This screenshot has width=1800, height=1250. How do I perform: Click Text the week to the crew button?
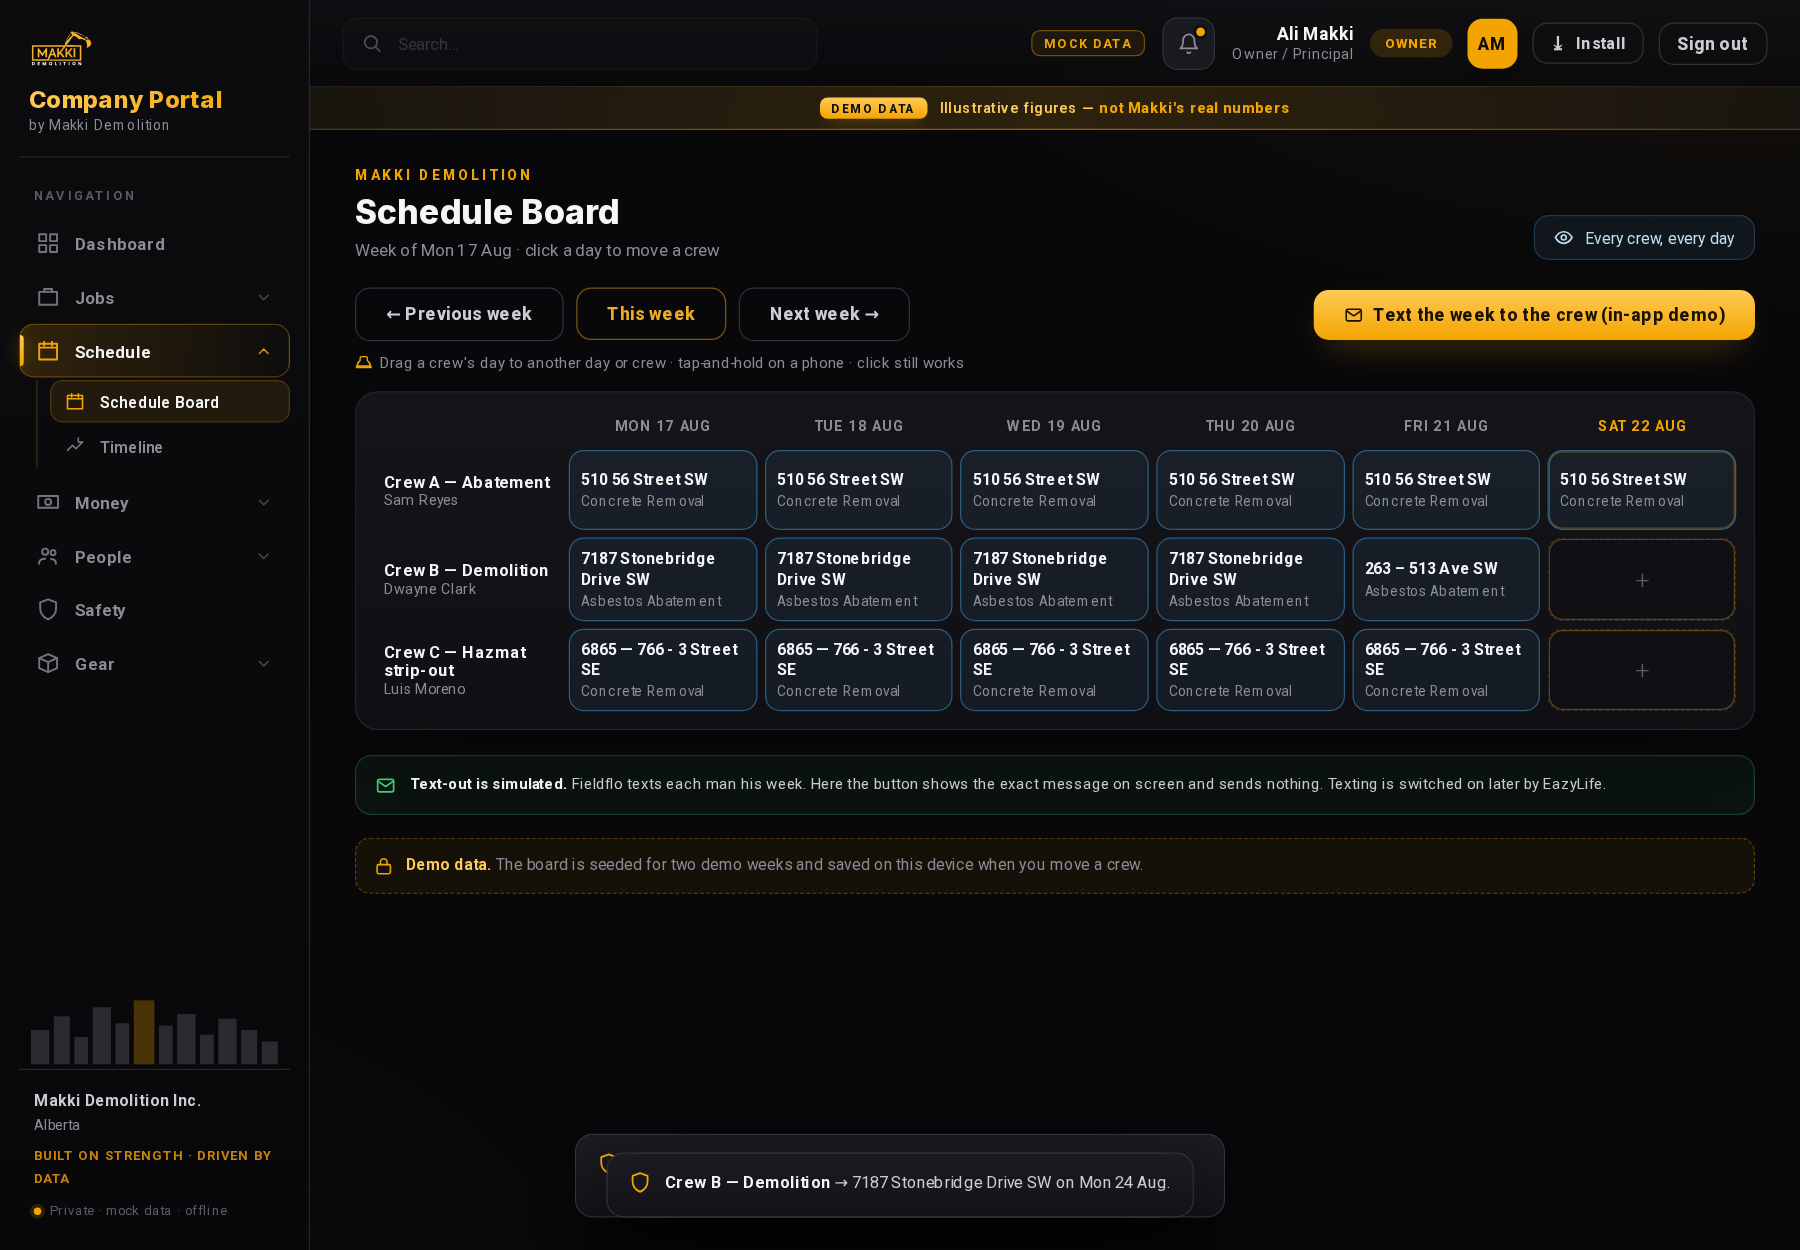pyautogui.click(x=1534, y=315)
